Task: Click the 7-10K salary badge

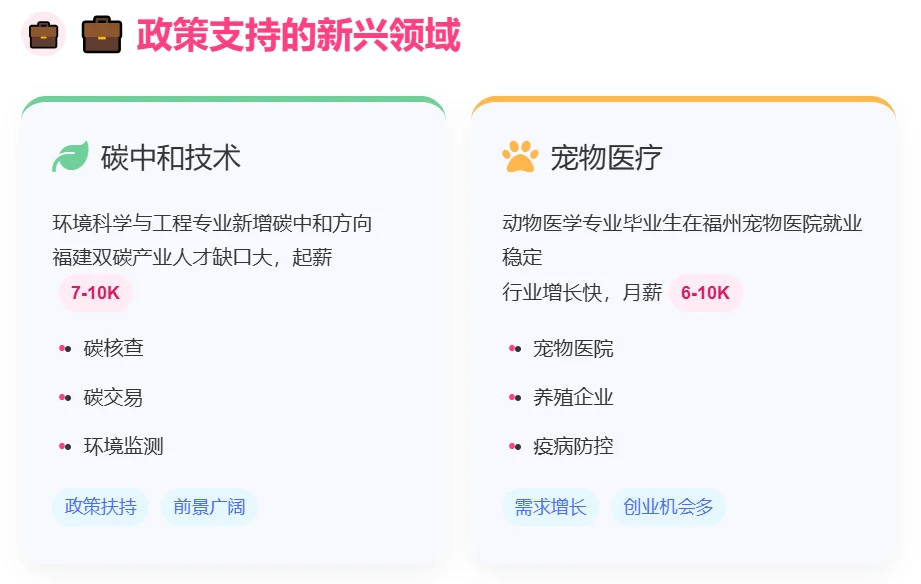Action: pyautogui.click(x=95, y=293)
